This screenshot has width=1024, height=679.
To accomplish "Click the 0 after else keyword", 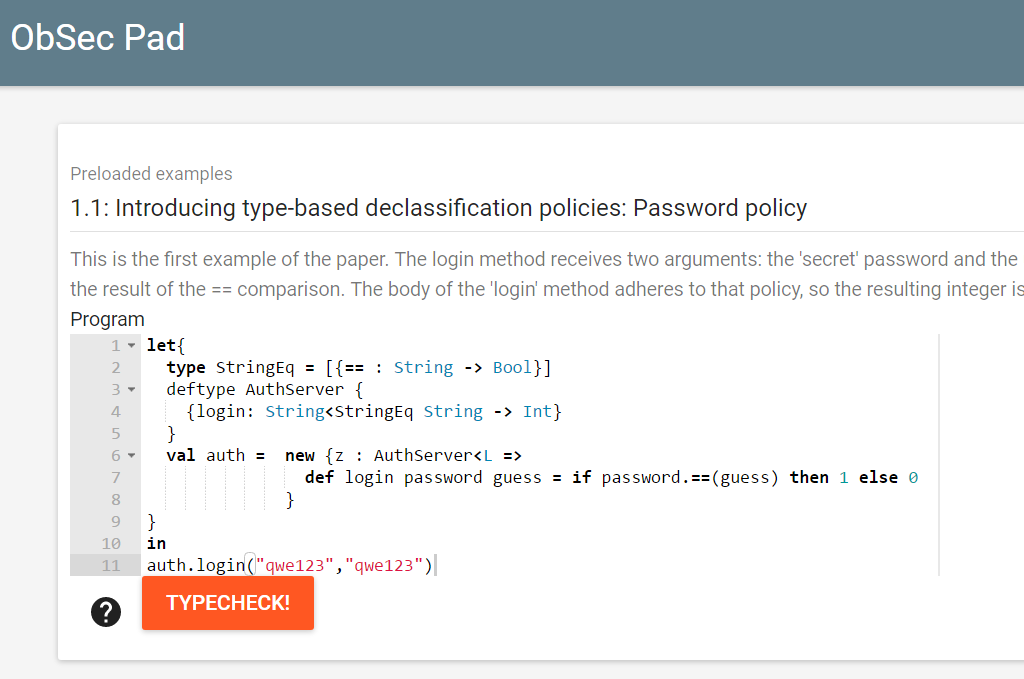I will click(x=913, y=478).
